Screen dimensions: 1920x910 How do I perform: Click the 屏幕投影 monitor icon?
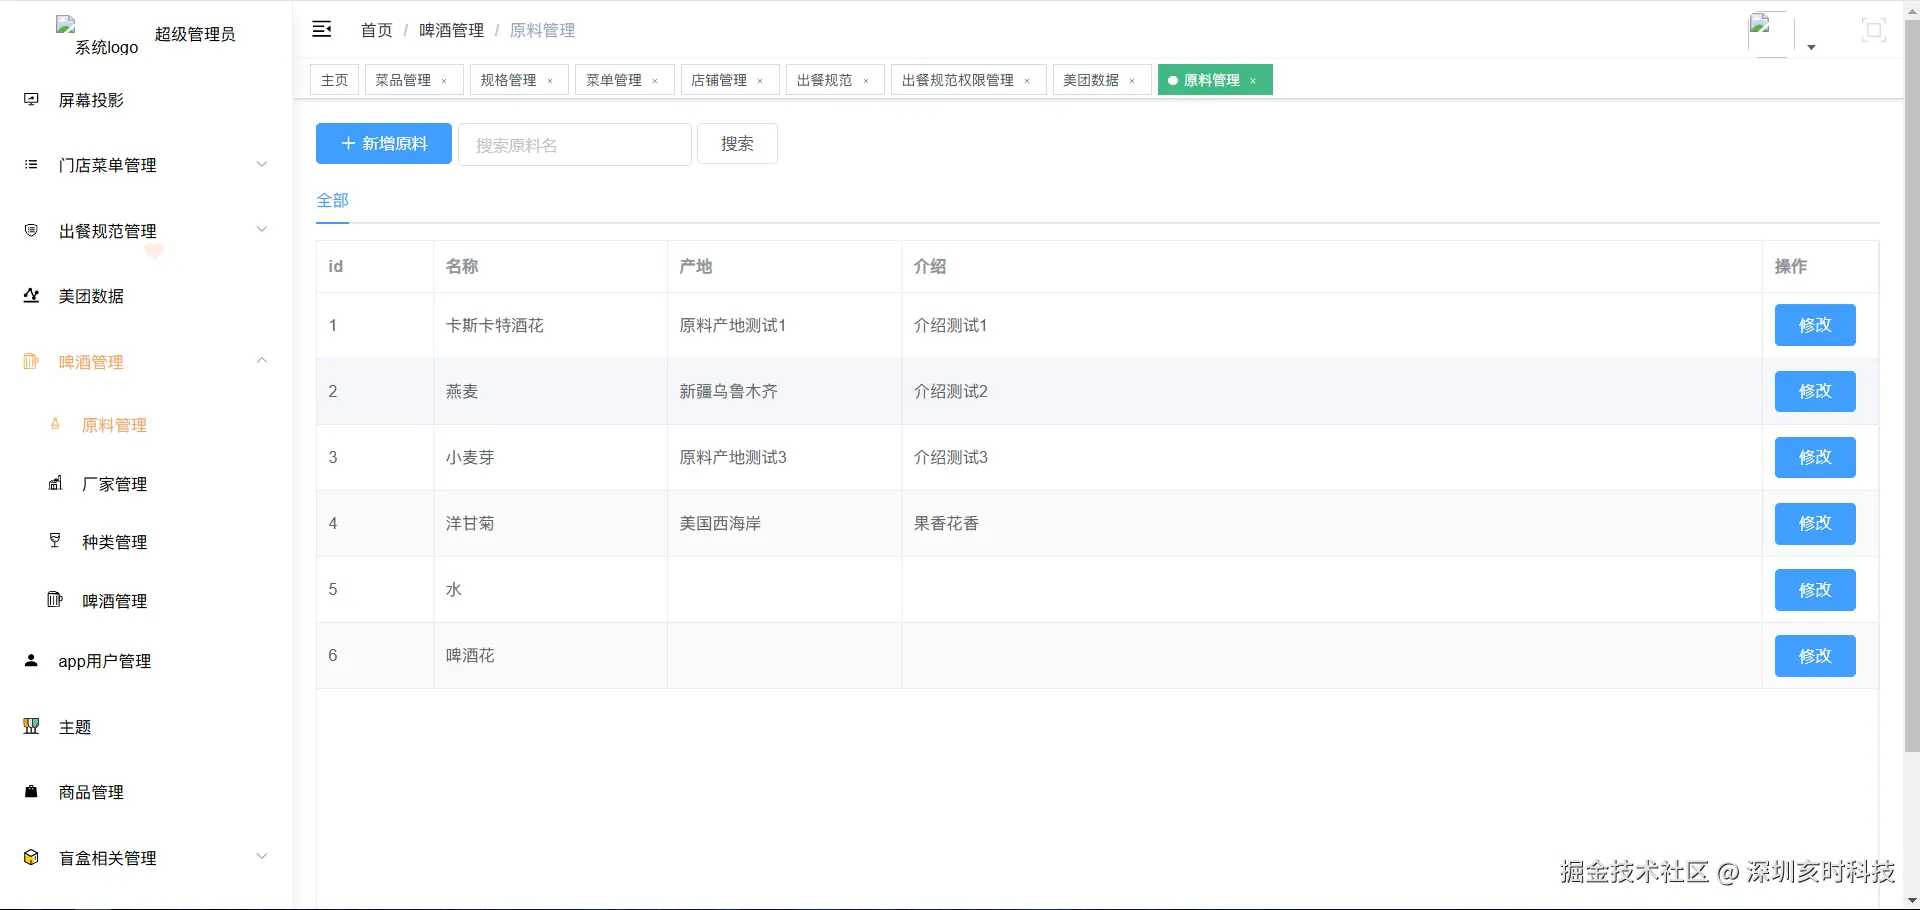tap(31, 99)
